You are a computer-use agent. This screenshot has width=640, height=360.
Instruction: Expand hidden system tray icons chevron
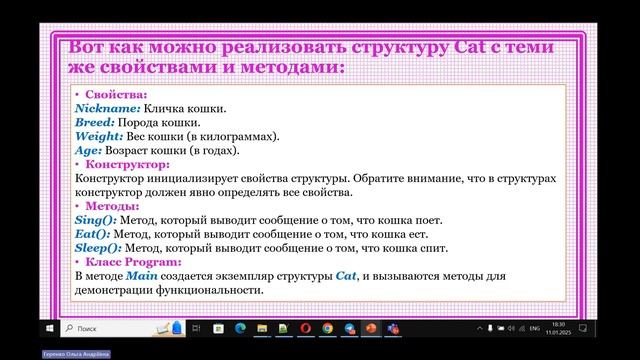pos(480,329)
